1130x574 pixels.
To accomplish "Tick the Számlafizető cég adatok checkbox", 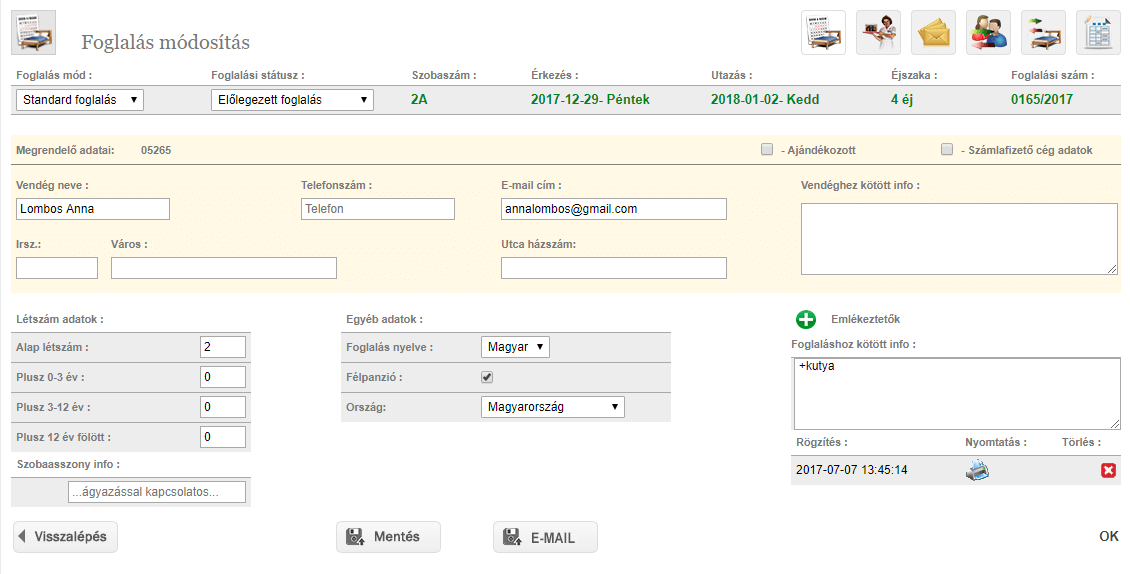I will click(947, 150).
